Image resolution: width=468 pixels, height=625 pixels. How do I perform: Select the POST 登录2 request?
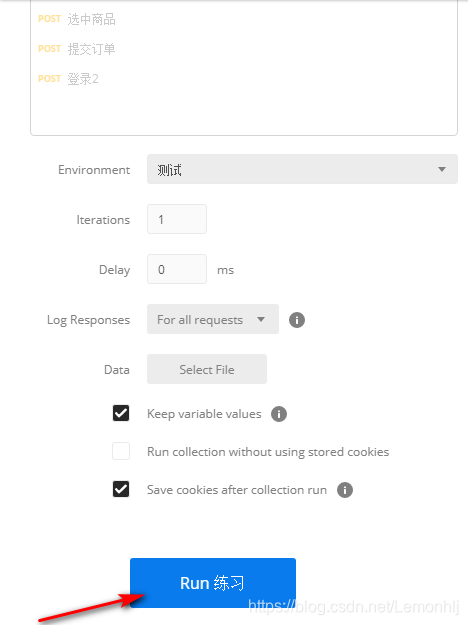click(68, 79)
